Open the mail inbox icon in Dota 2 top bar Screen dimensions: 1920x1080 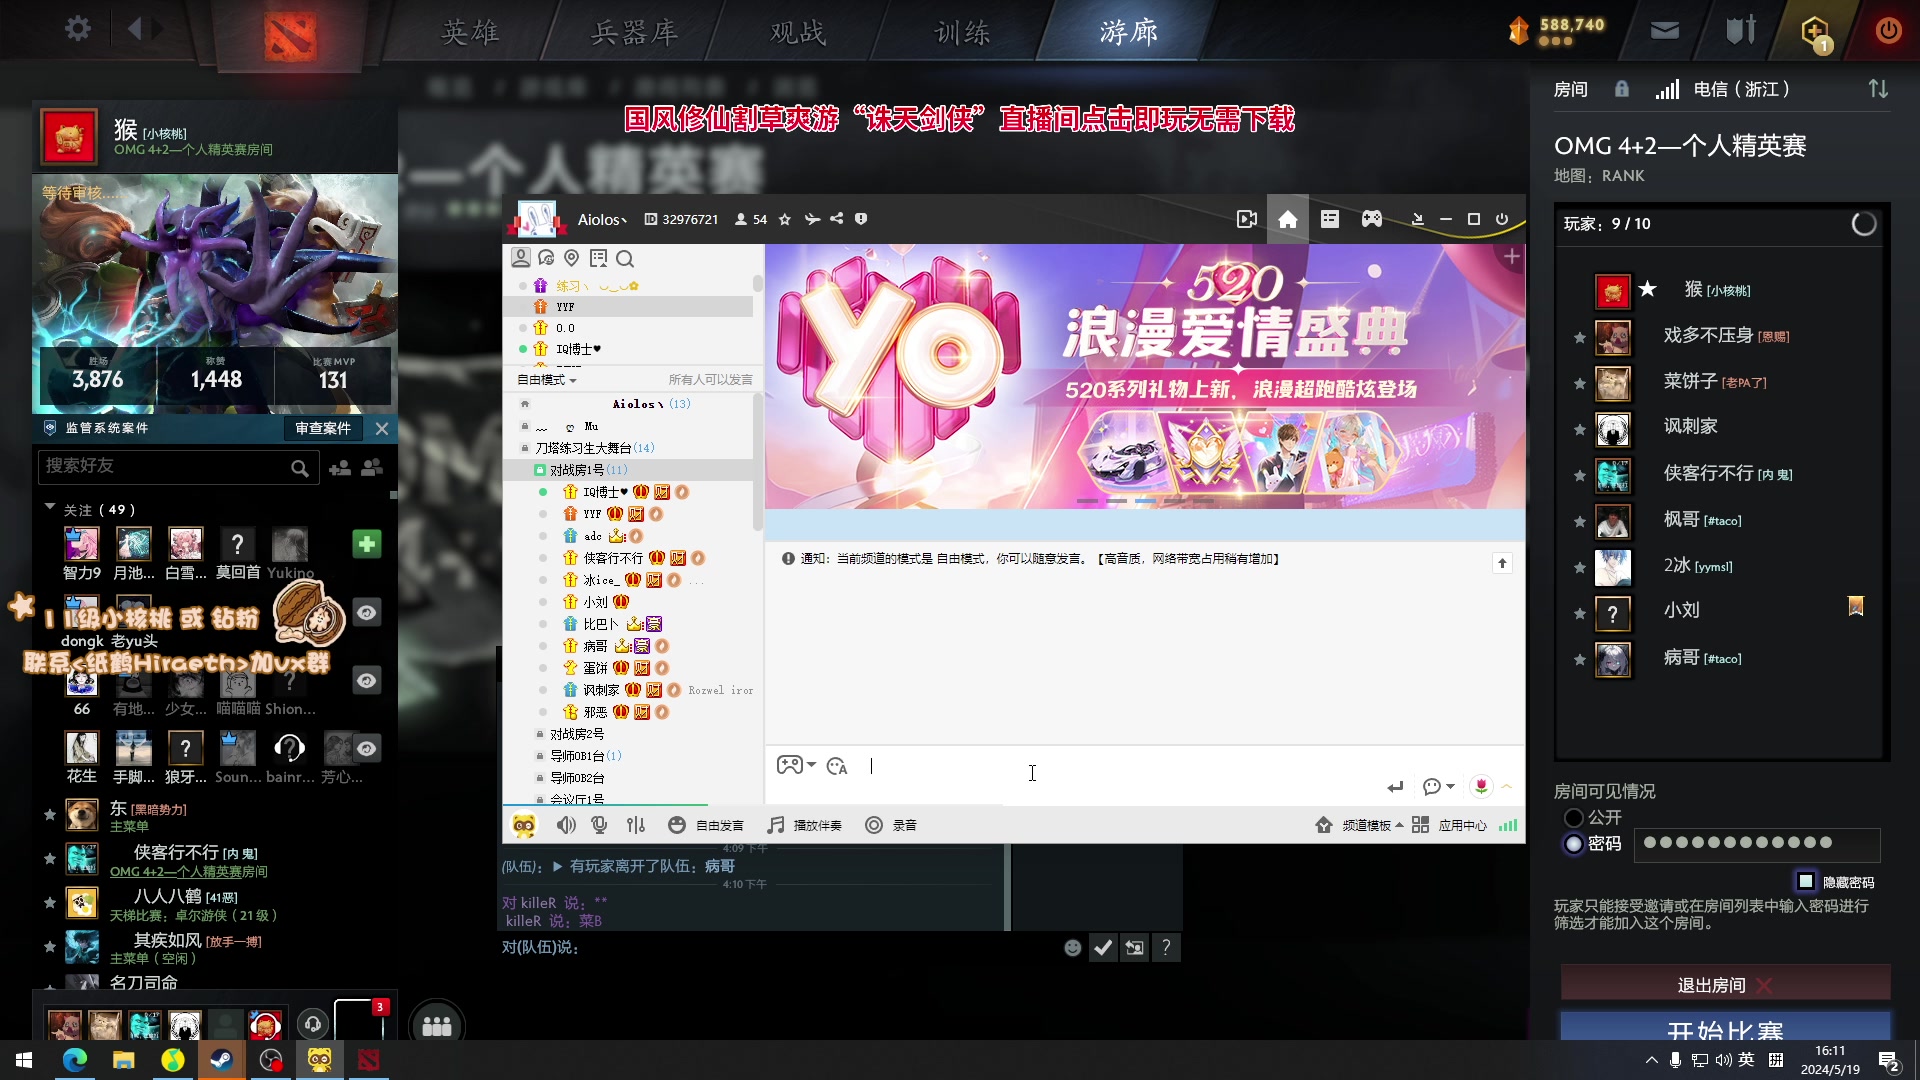tap(1665, 29)
